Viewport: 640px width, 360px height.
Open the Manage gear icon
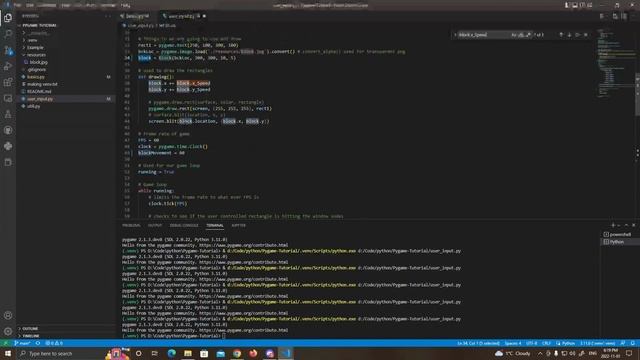[8, 331]
